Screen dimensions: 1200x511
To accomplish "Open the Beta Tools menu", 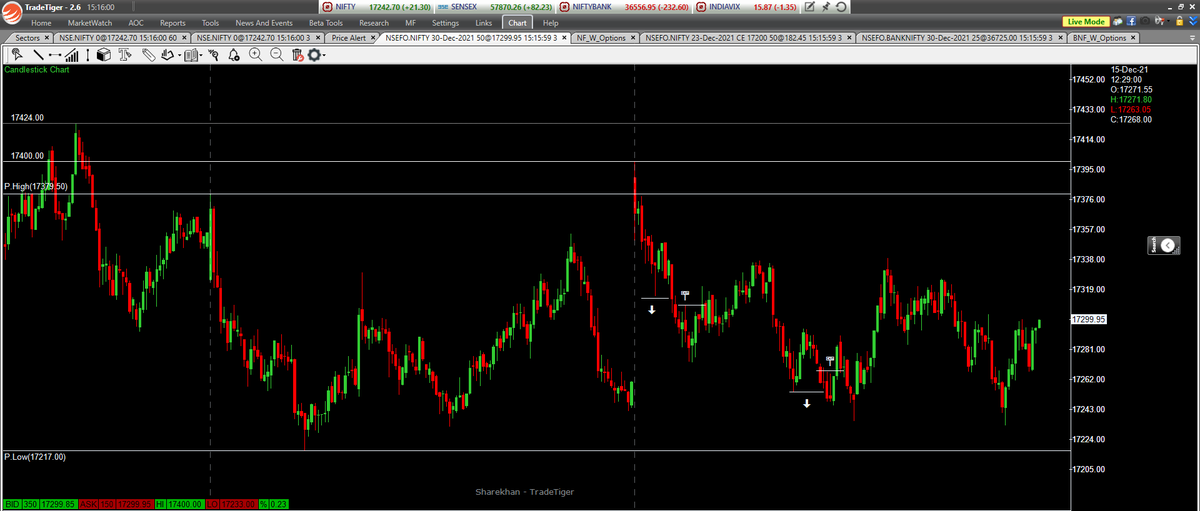I will click(x=326, y=22).
